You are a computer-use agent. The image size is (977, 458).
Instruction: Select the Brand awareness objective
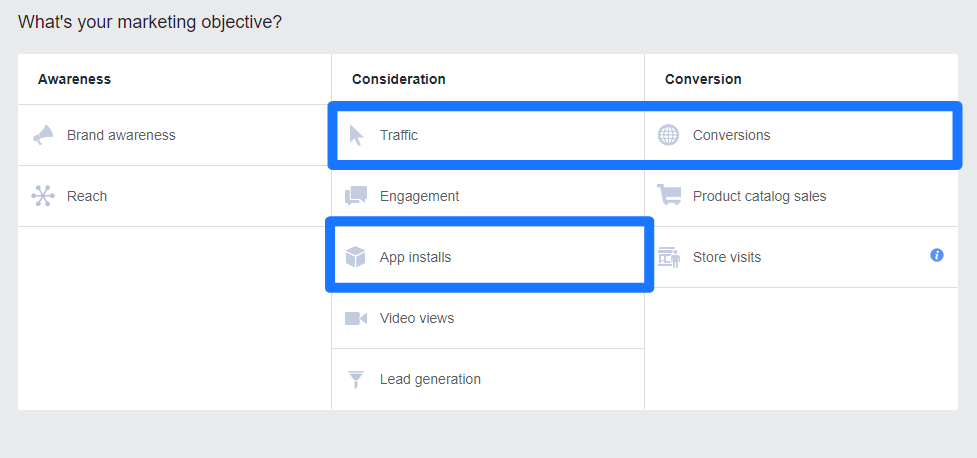tap(121, 135)
